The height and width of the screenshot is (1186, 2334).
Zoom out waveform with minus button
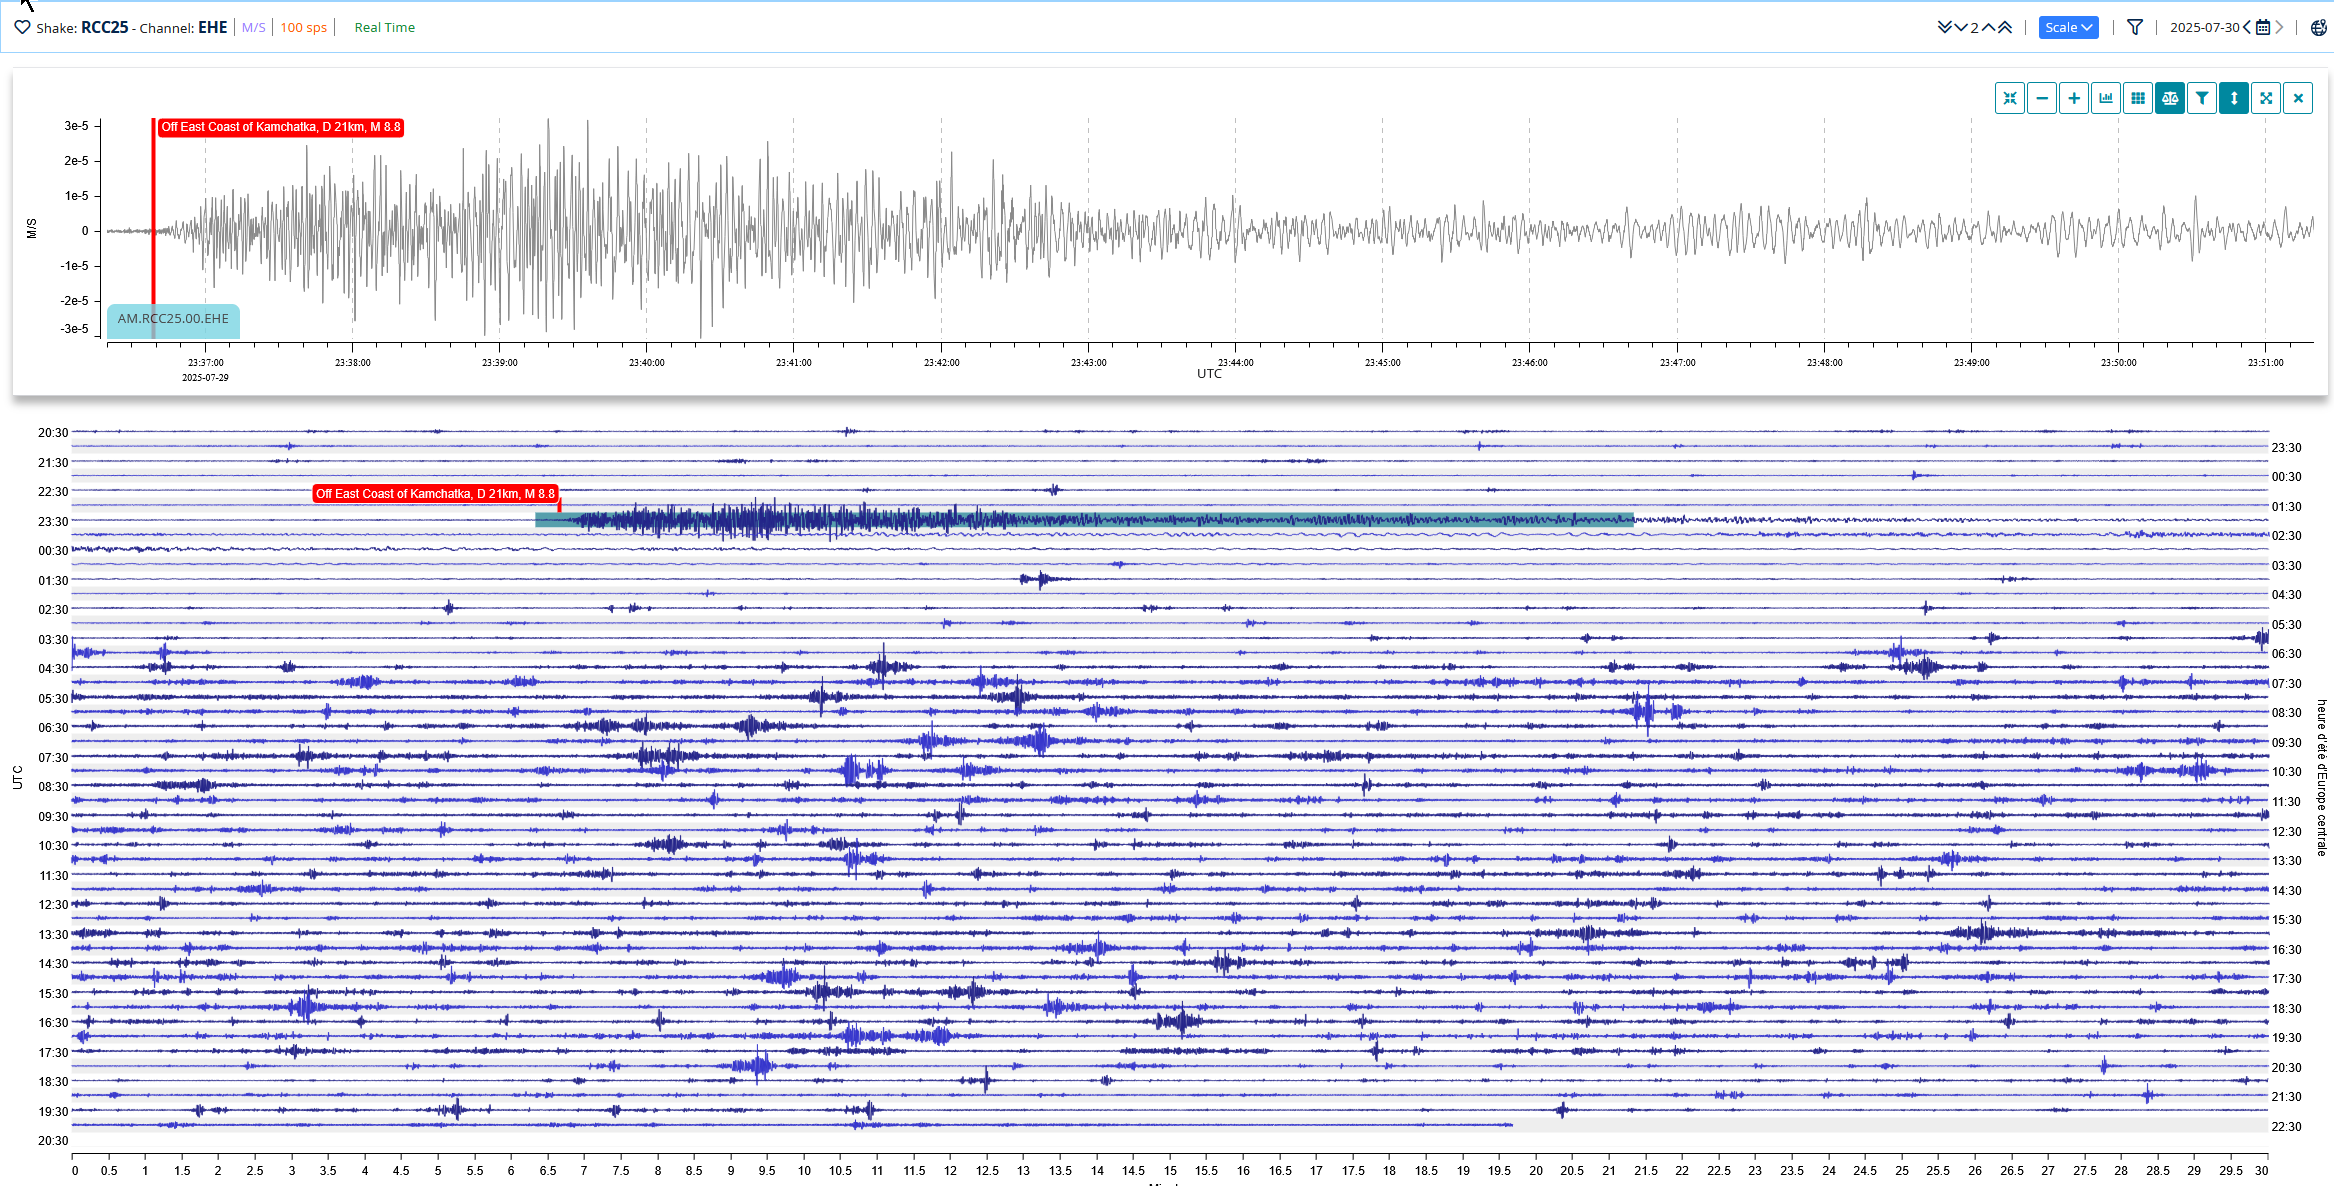[x=2041, y=98]
